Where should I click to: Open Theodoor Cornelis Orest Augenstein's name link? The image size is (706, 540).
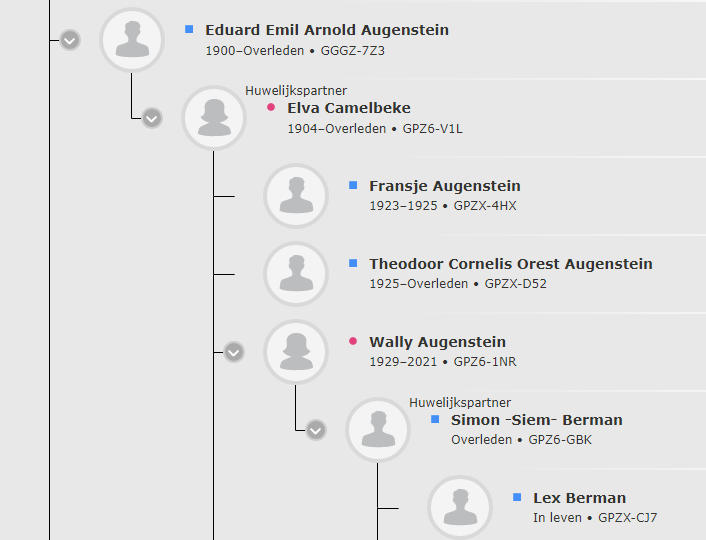click(x=511, y=264)
